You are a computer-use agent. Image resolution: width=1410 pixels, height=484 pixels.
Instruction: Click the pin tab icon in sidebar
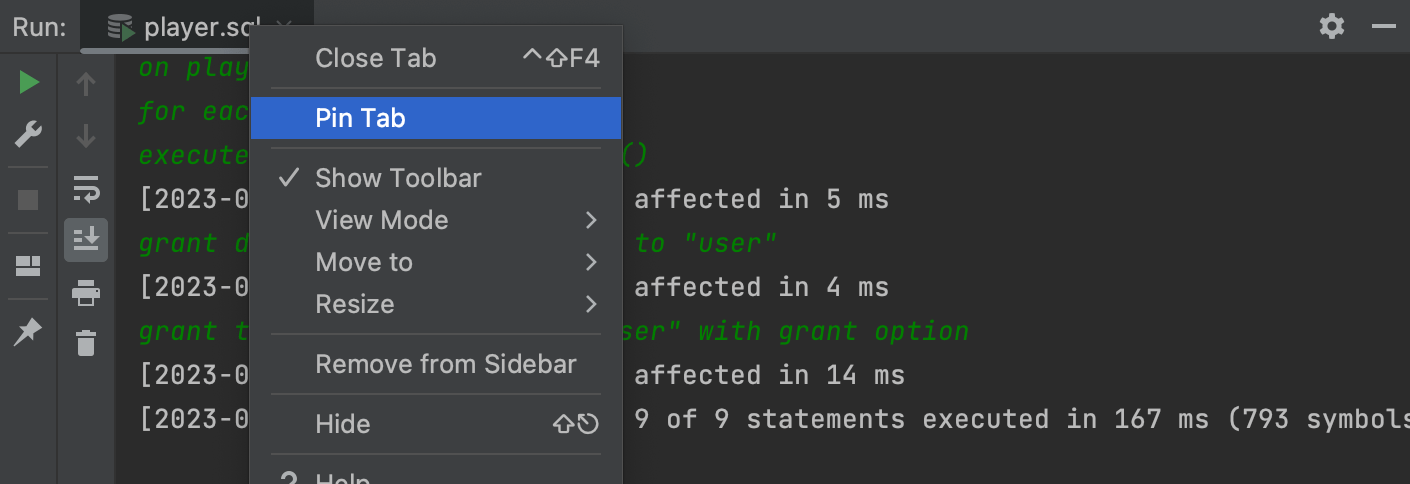(28, 332)
